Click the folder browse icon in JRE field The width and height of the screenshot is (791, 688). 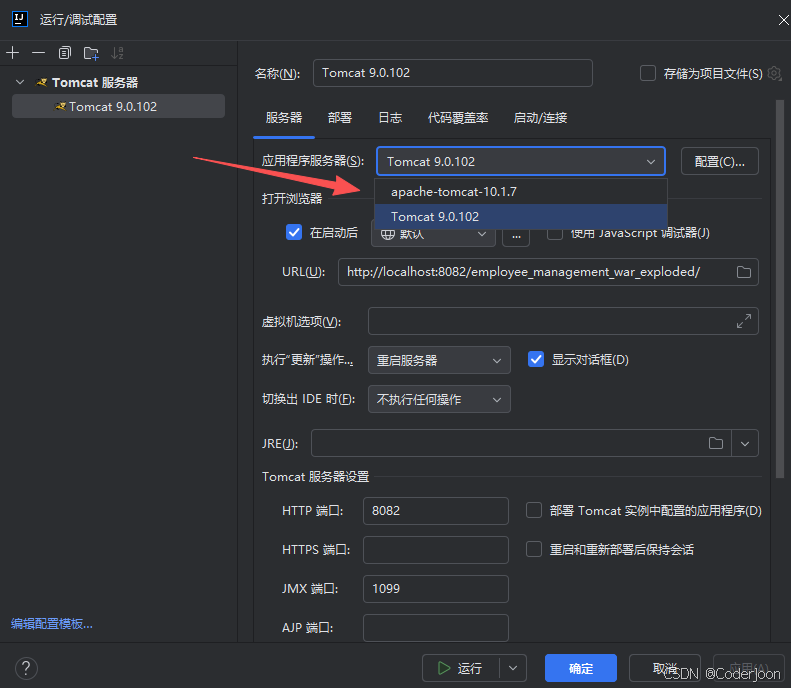pos(716,443)
